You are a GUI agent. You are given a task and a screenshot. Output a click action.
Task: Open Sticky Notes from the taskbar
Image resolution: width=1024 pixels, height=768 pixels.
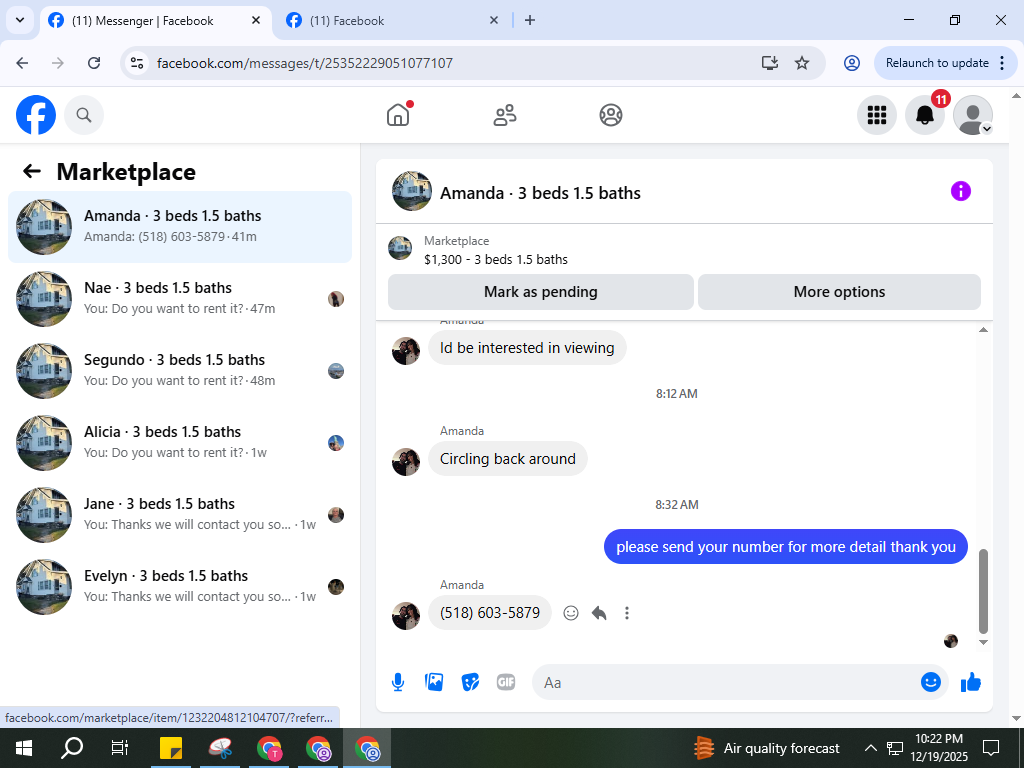(171, 748)
